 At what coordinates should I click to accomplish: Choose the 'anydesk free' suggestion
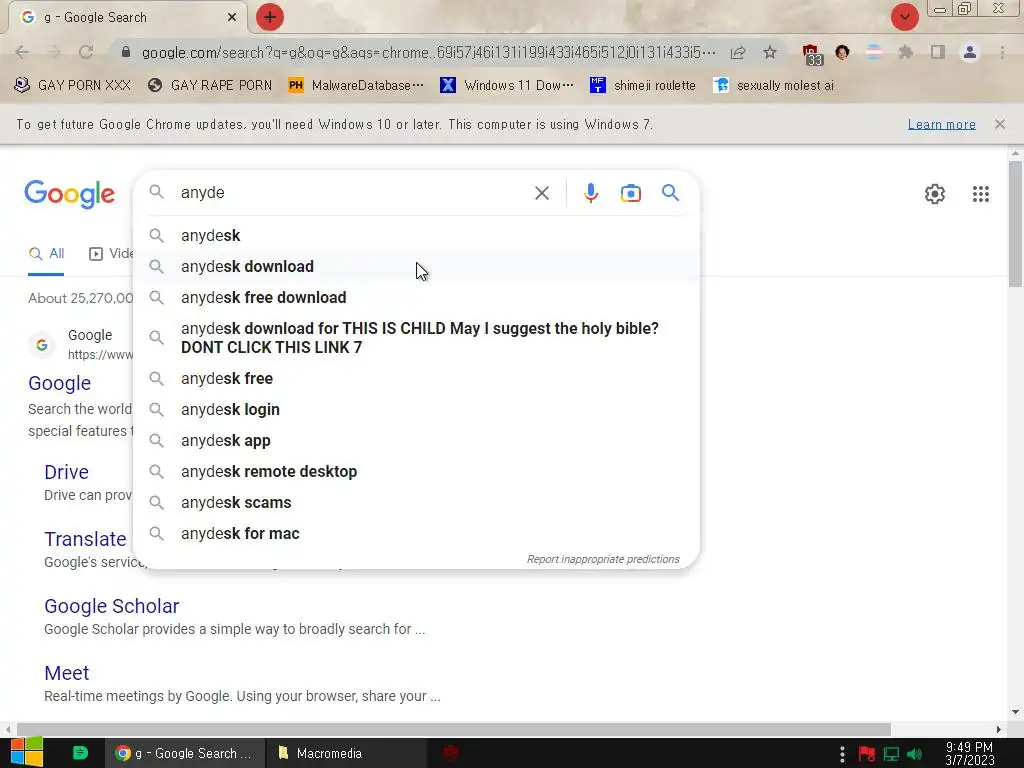pos(416,378)
